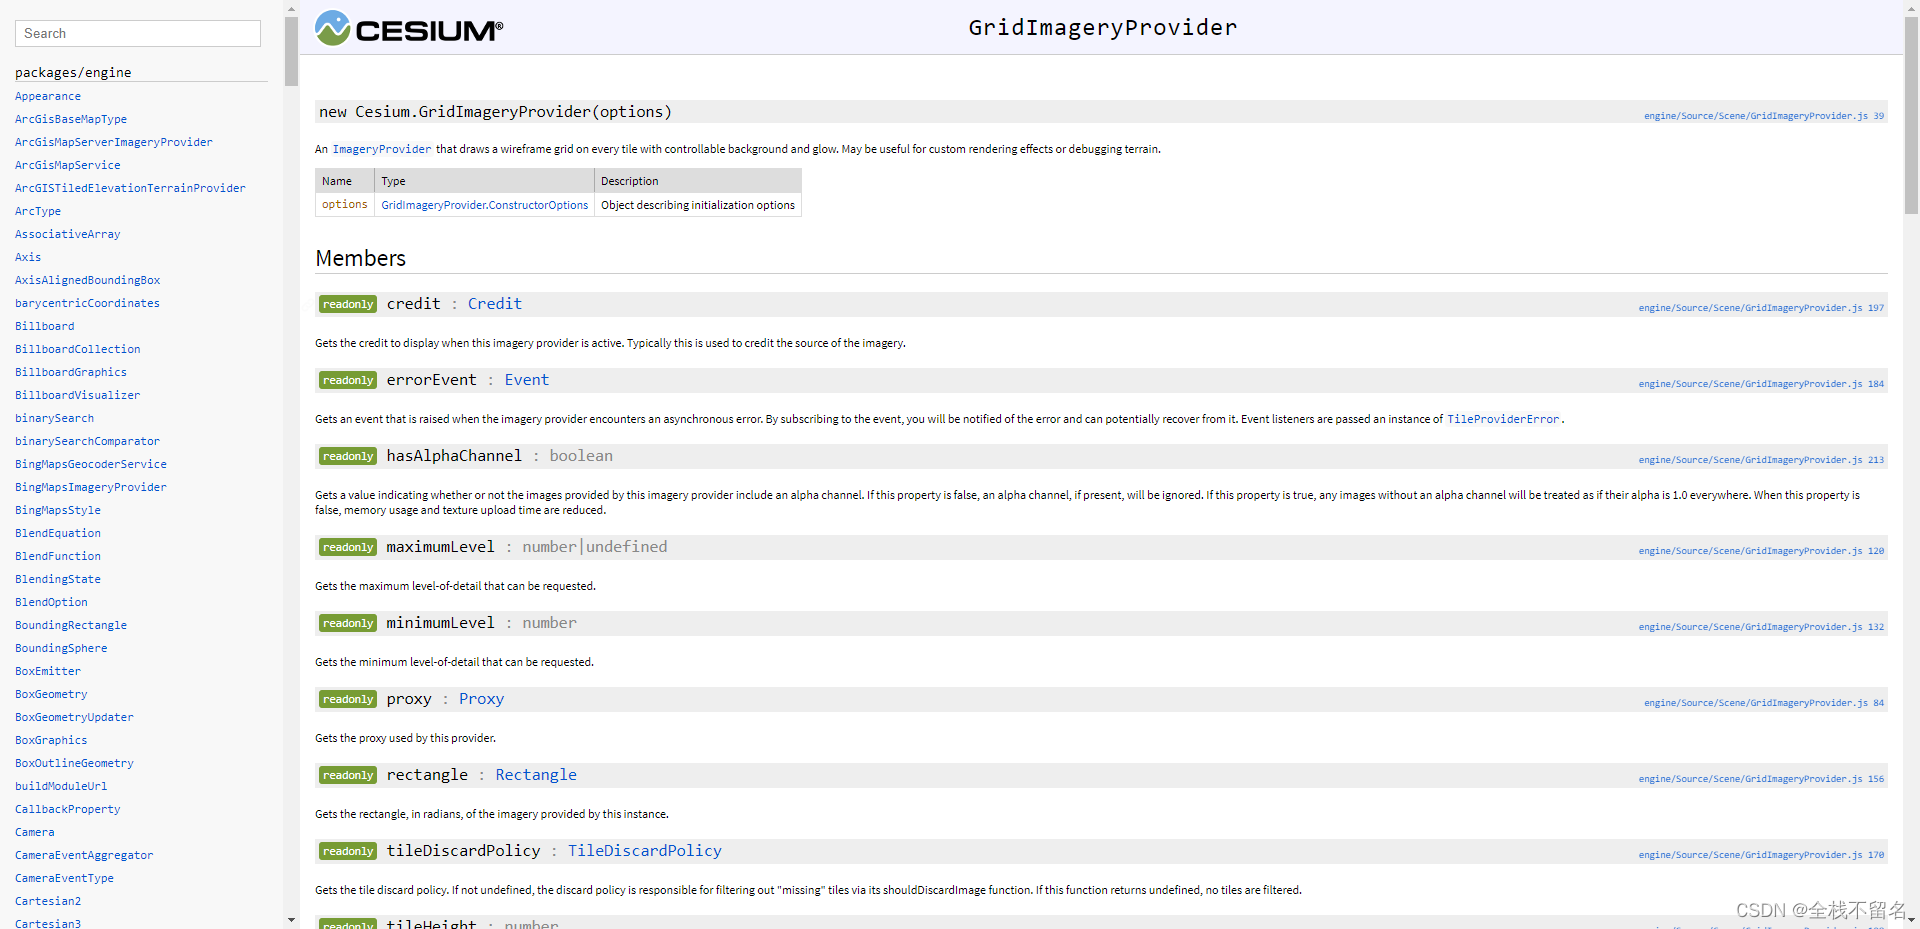Viewport: 1920px width, 929px height.
Task: Open BillboardVisualizer link
Action: pos(78,395)
